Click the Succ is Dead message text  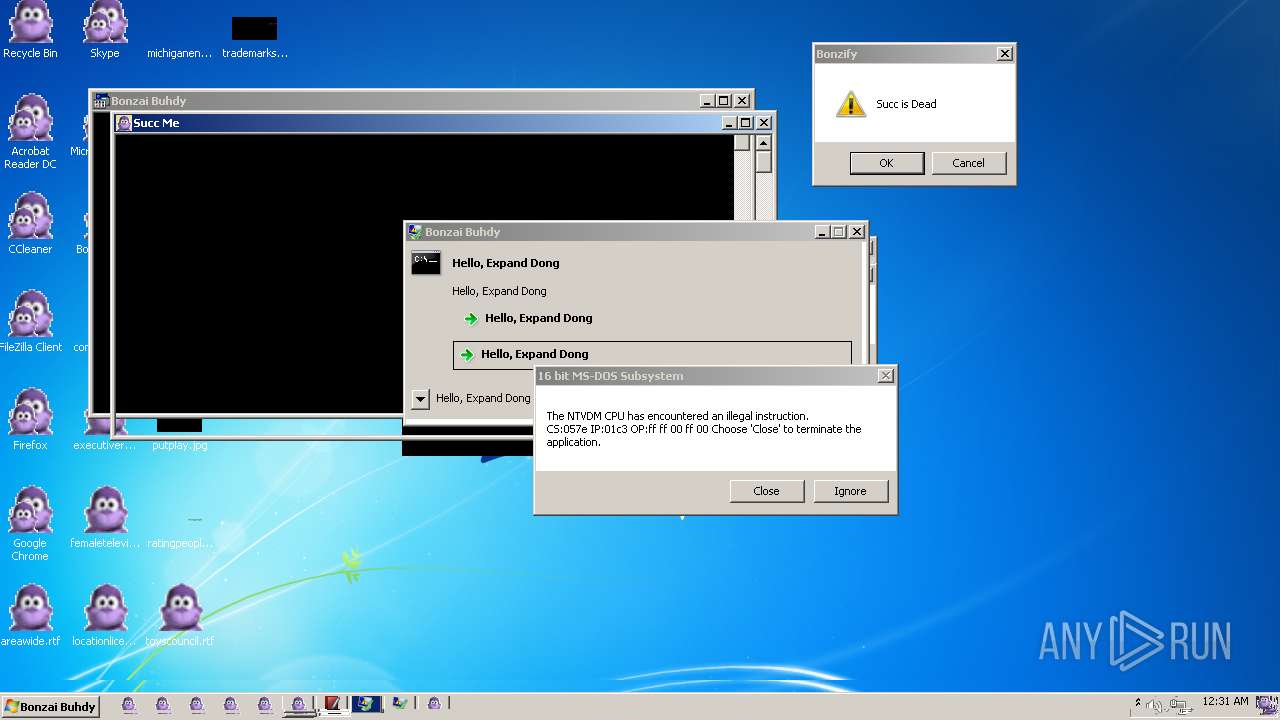[906, 104]
